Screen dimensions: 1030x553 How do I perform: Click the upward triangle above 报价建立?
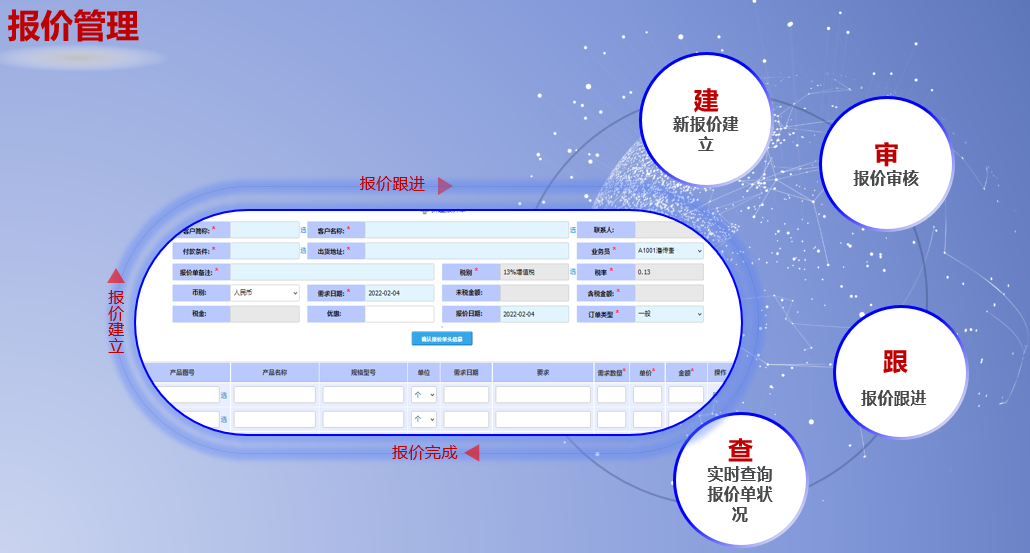click(116, 276)
